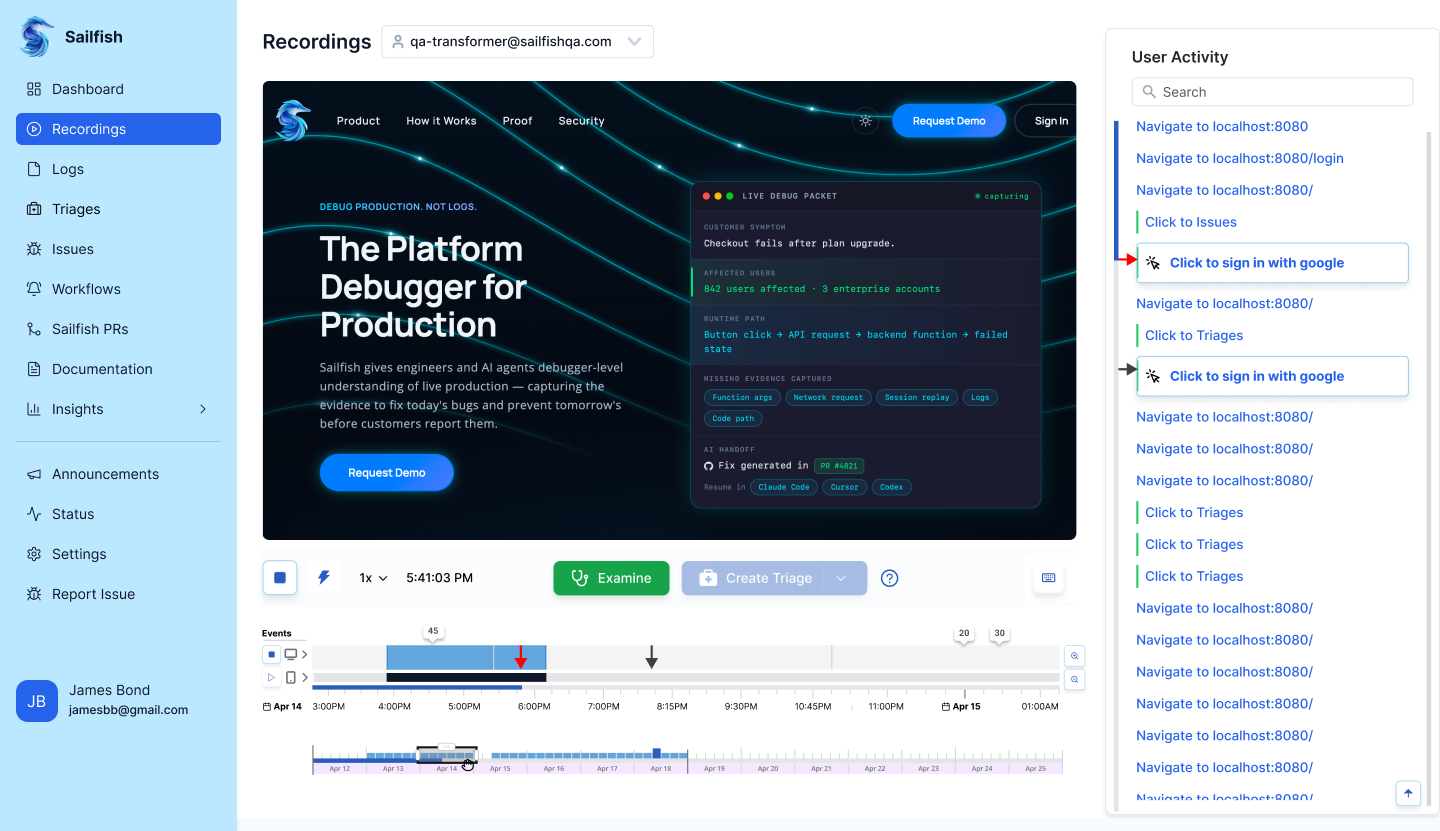1440x831 pixels.
Task: Click the JB user avatar
Action: coord(37,701)
